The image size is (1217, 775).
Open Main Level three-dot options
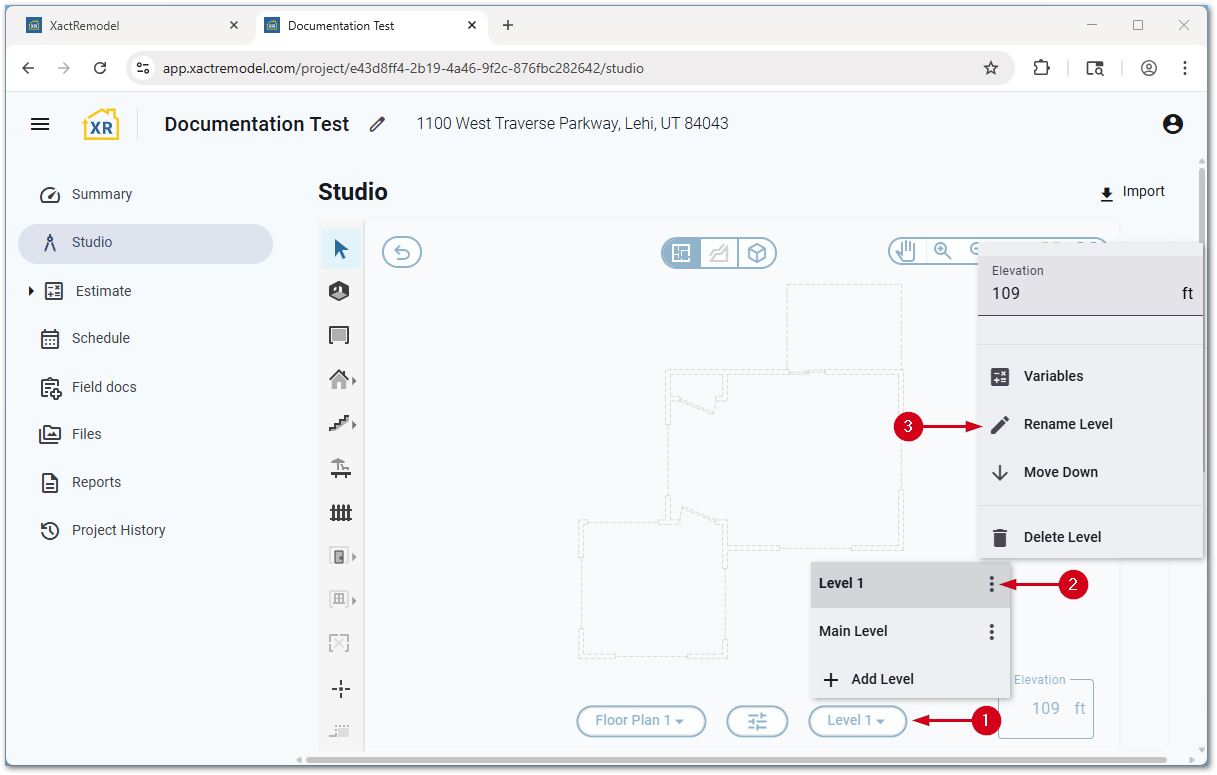991,632
